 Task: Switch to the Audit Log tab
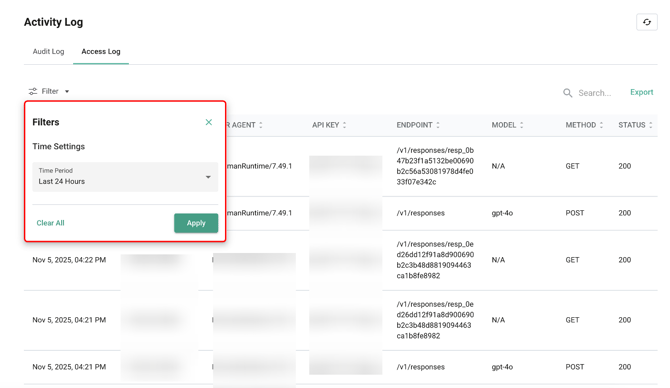coord(48,51)
